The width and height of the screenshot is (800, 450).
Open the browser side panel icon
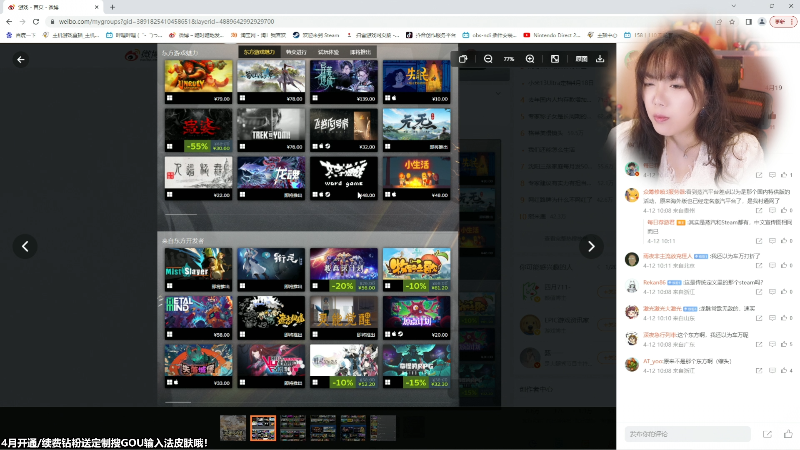click(x=748, y=21)
